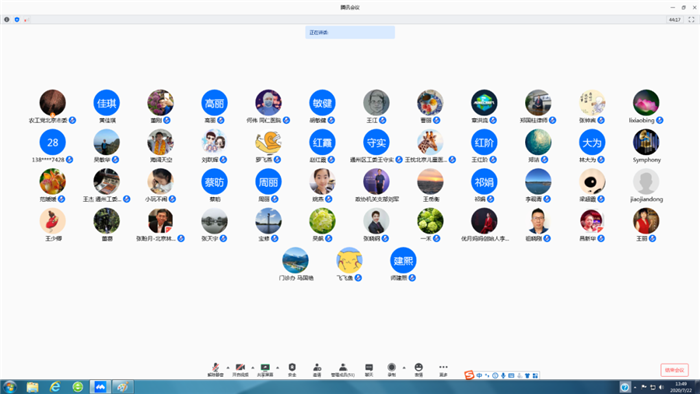Screen dimensions: 700x394
Task: Click the currently speaking banner
Action: [x=350, y=32]
